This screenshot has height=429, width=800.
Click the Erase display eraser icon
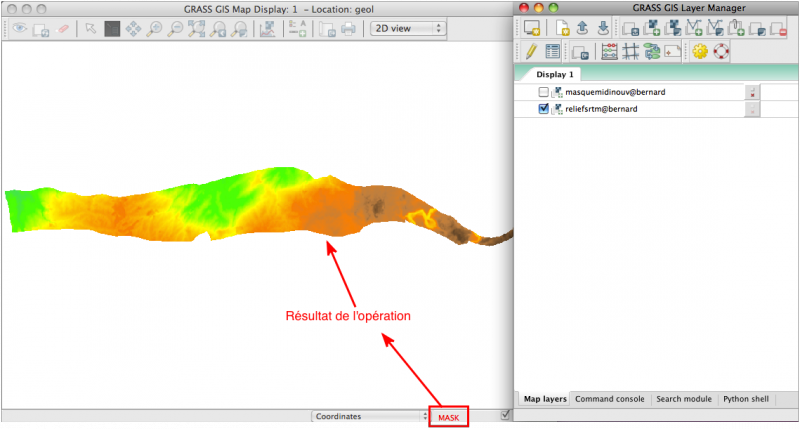(x=64, y=29)
